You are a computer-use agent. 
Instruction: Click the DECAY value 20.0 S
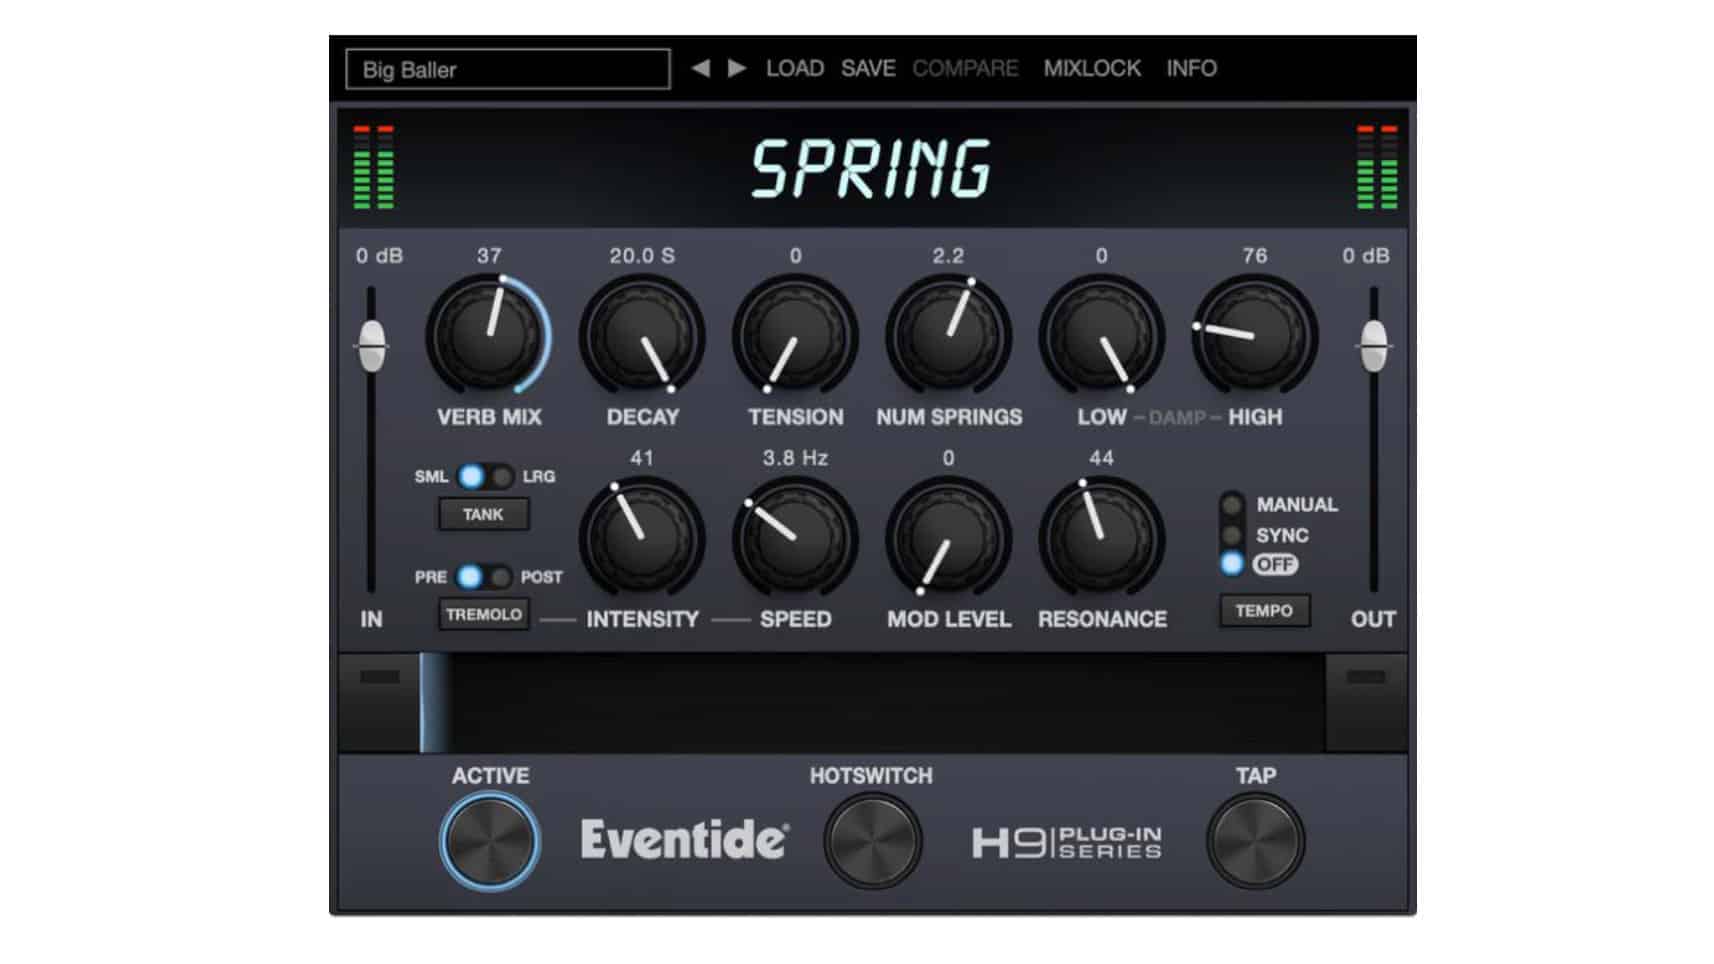(x=642, y=256)
